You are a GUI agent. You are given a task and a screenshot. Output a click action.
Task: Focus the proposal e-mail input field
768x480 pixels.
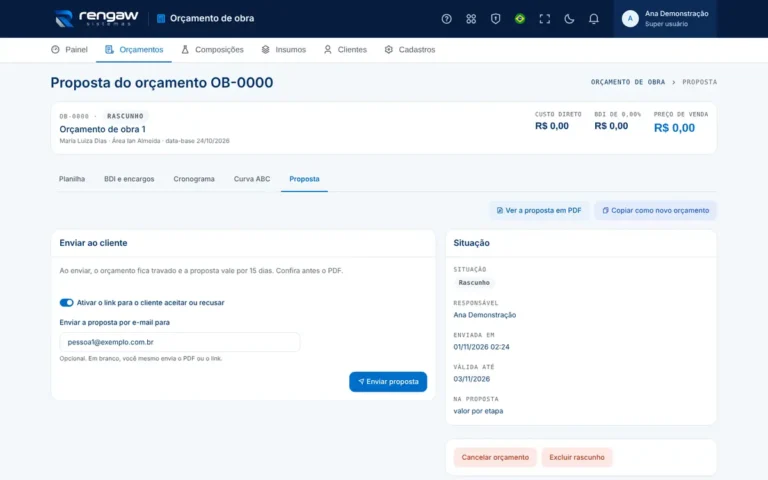(x=180, y=342)
